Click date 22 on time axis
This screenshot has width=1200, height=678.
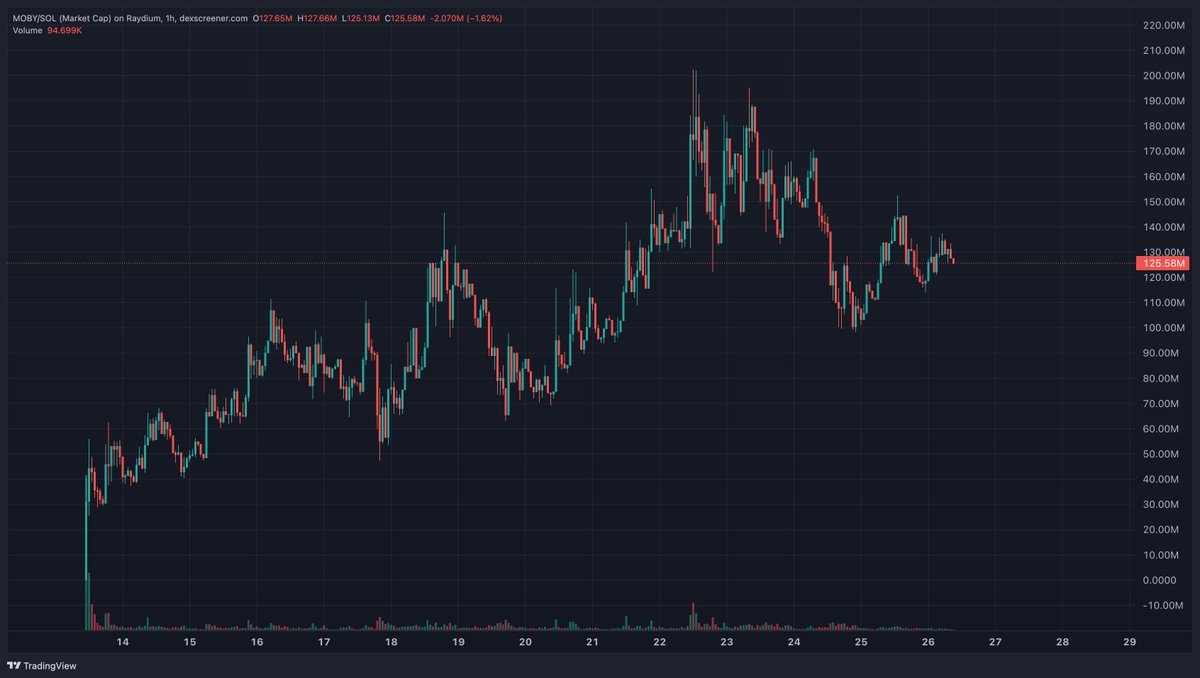click(x=659, y=642)
